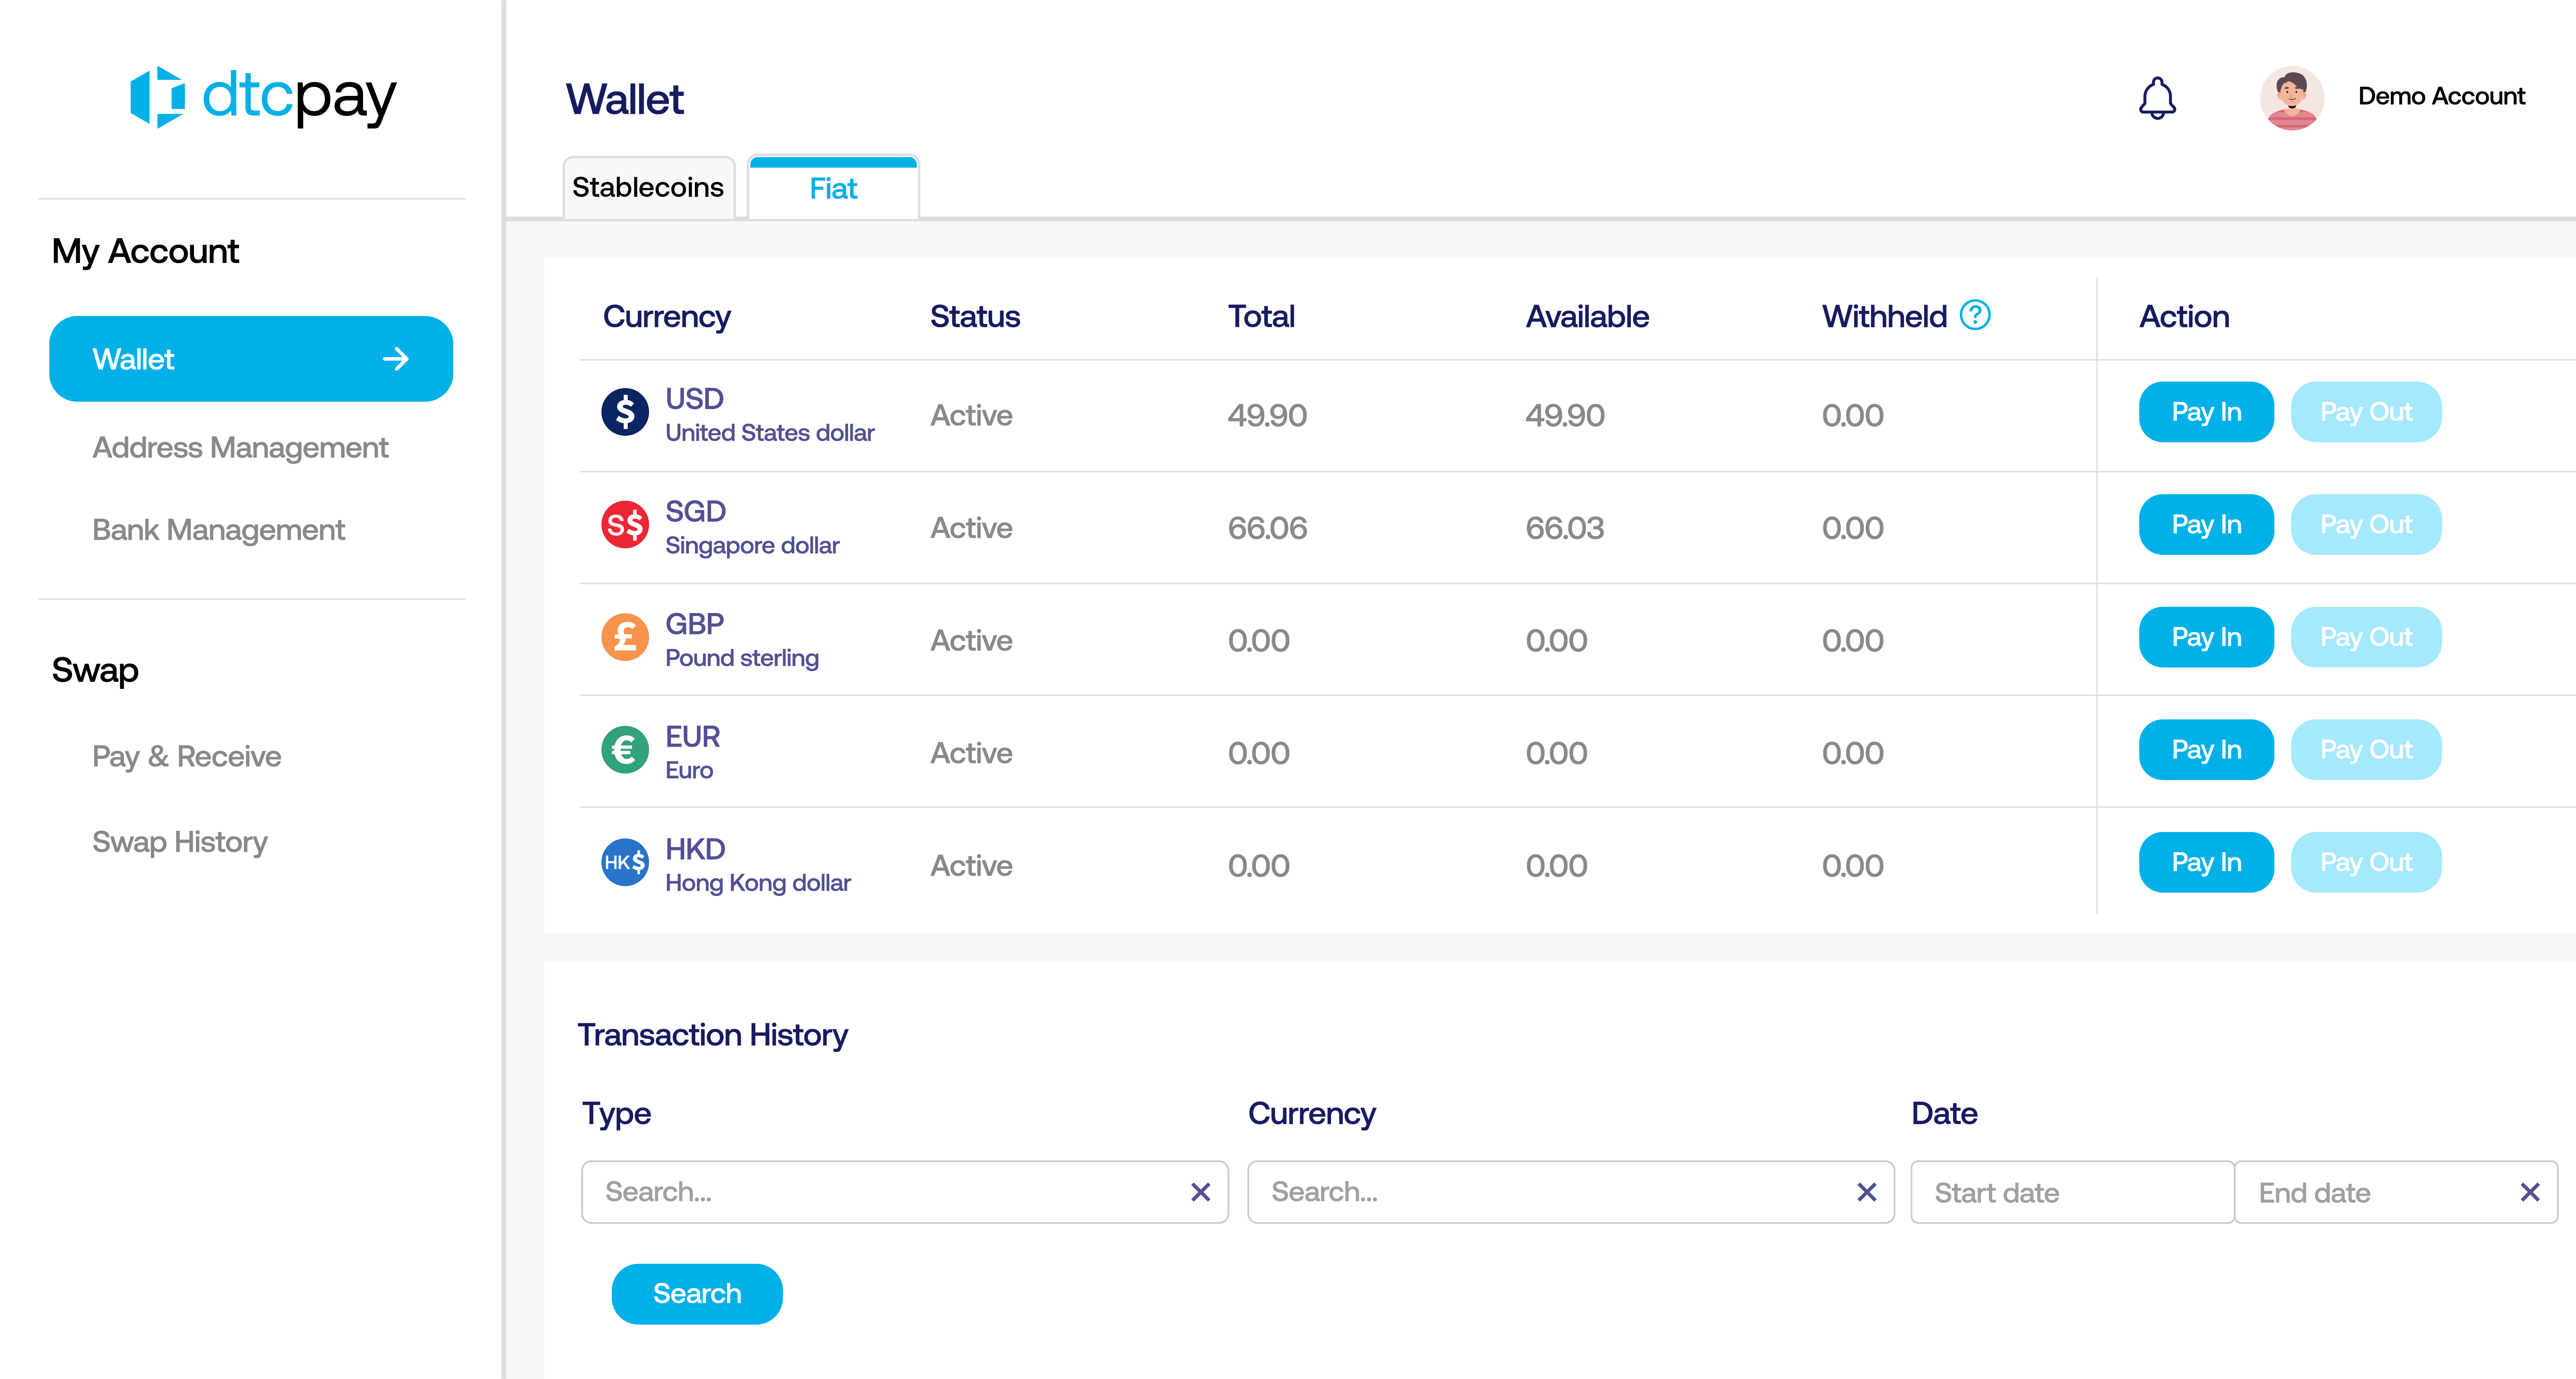Screen dimensions: 2576x1379
Task: Clear the Type search field
Action: tap(1200, 1192)
